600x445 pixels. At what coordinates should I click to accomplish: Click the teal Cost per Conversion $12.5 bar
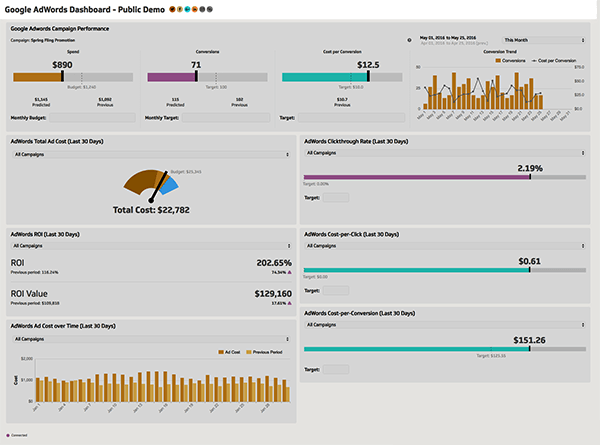tap(325, 77)
